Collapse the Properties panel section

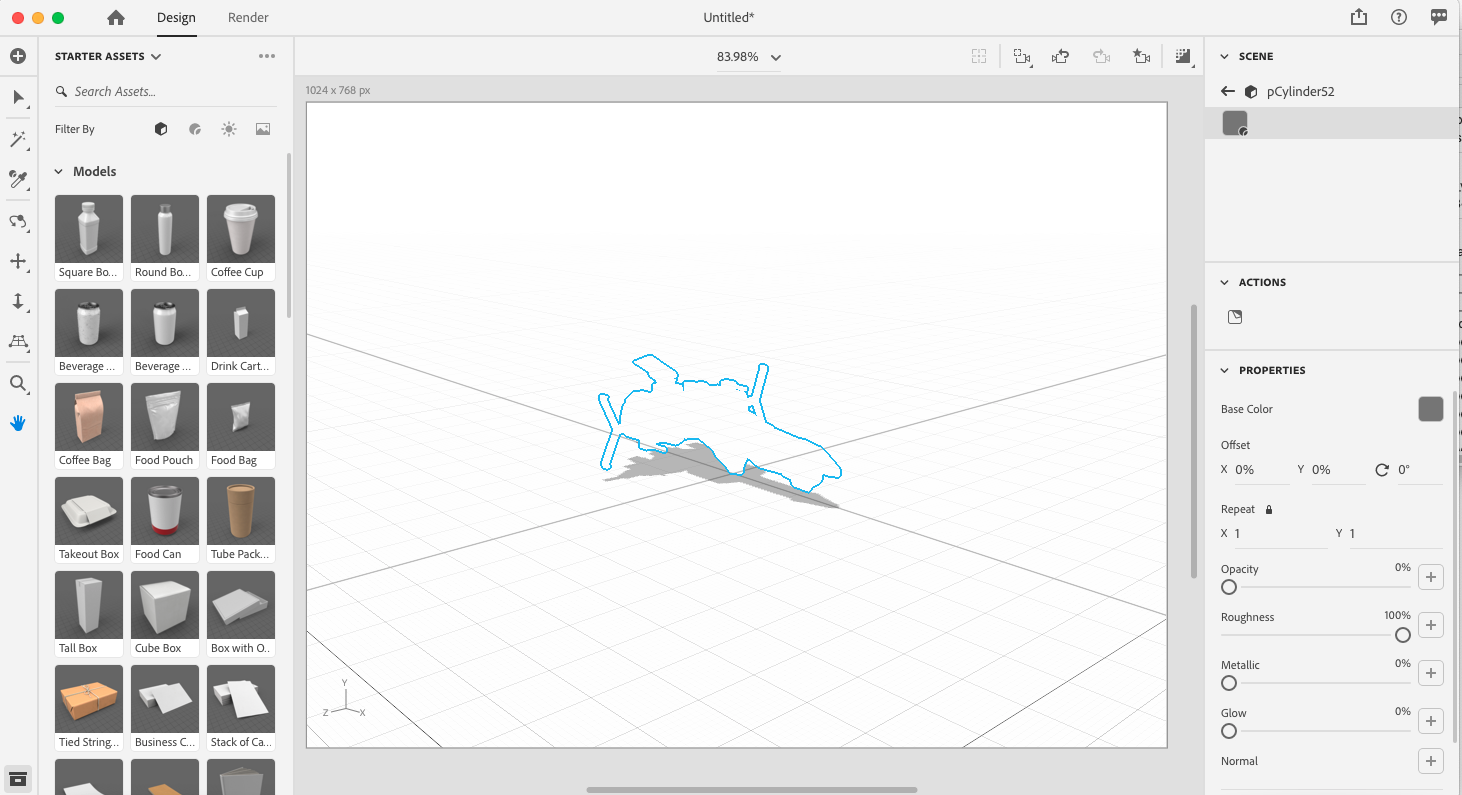coord(1224,370)
